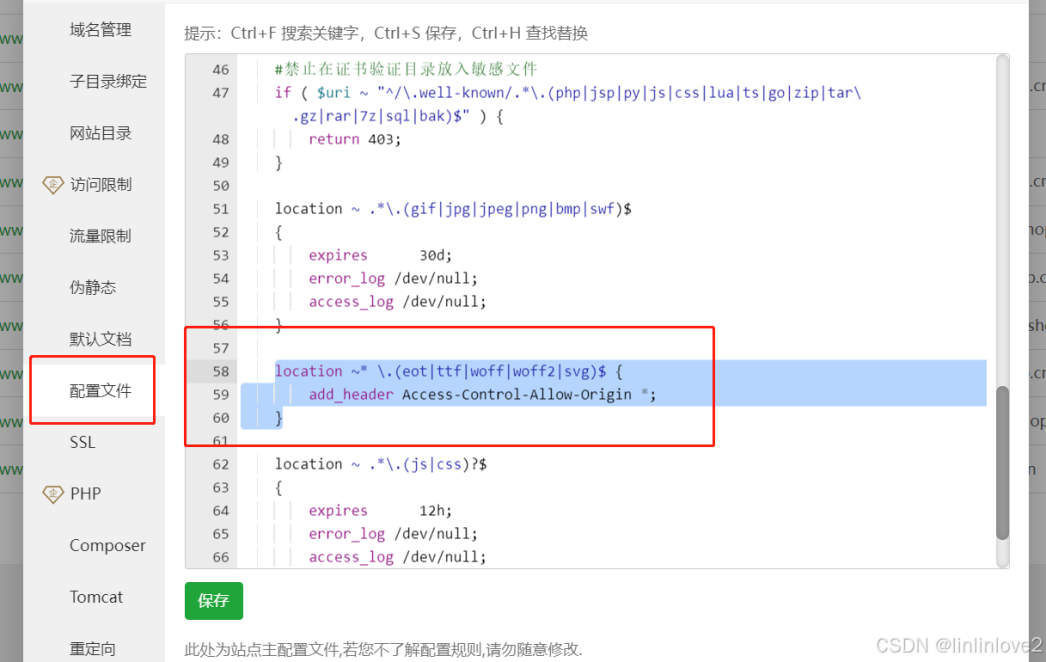Select the 流量限制 menu item
This screenshot has width=1046, height=662.
tap(100, 236)
